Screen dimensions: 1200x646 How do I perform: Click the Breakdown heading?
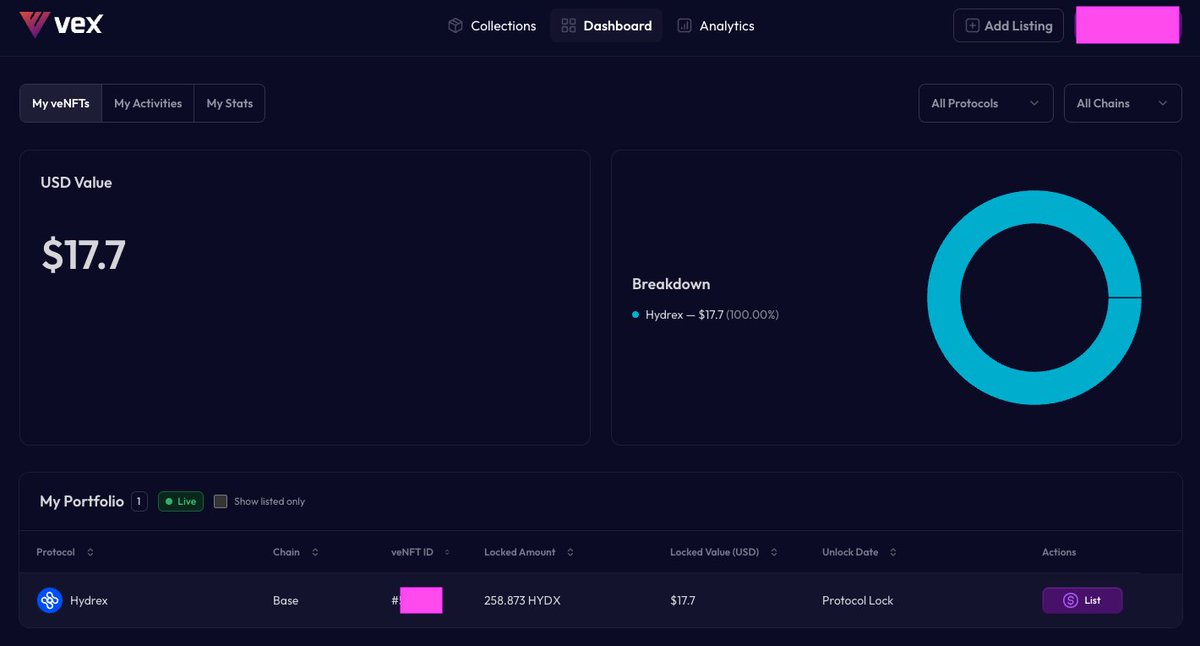pos(671,284)
